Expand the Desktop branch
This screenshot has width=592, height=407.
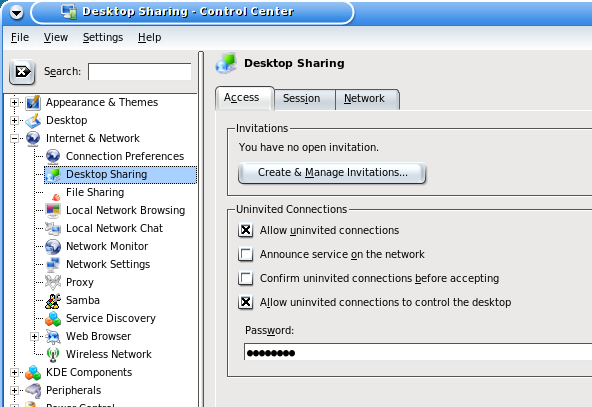tap(14, 120)
